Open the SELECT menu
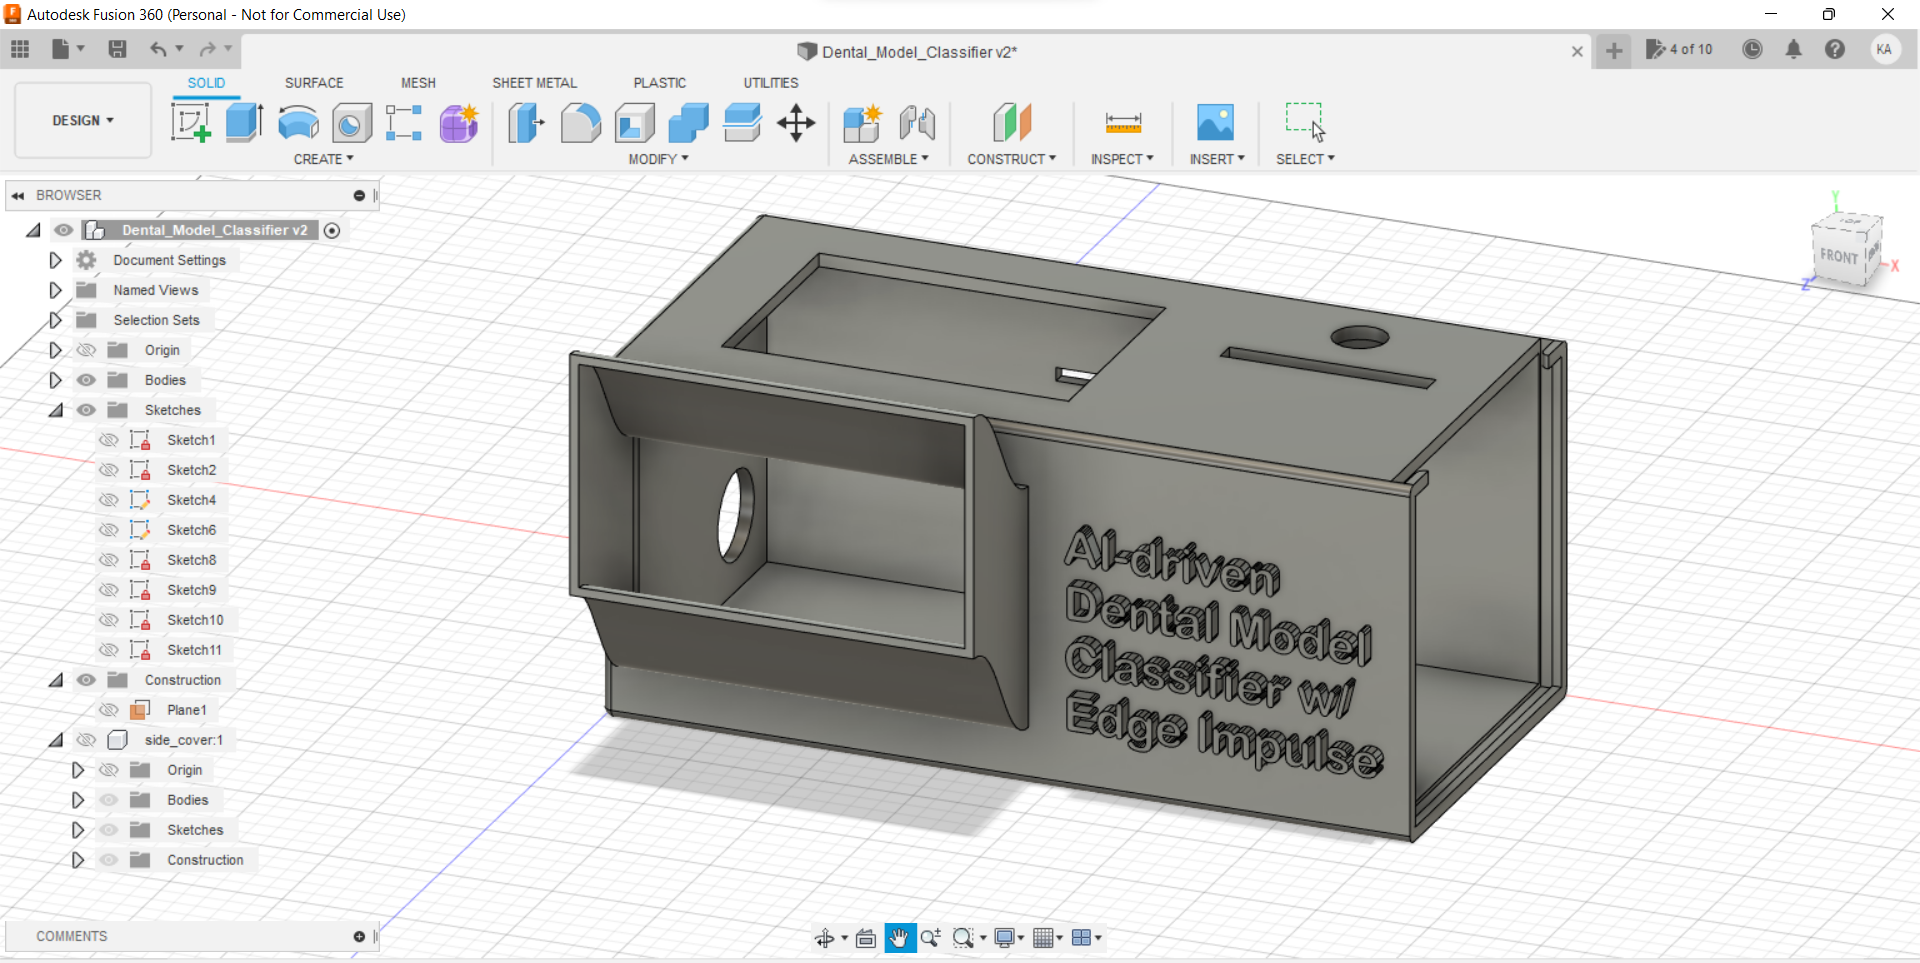Screen dimensions: 1920x963 click(x=1305, y=159)
